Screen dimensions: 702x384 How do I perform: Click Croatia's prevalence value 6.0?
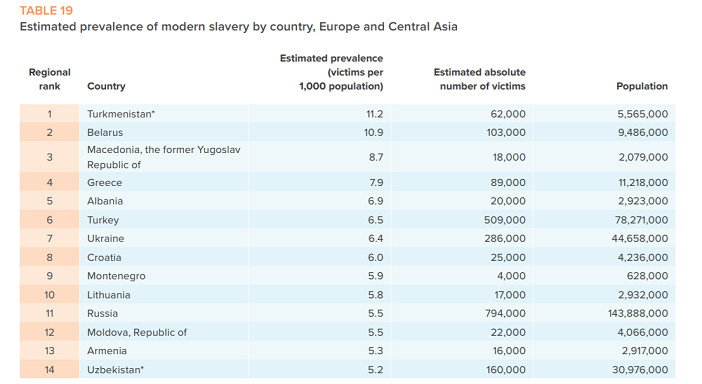(376, 258)
